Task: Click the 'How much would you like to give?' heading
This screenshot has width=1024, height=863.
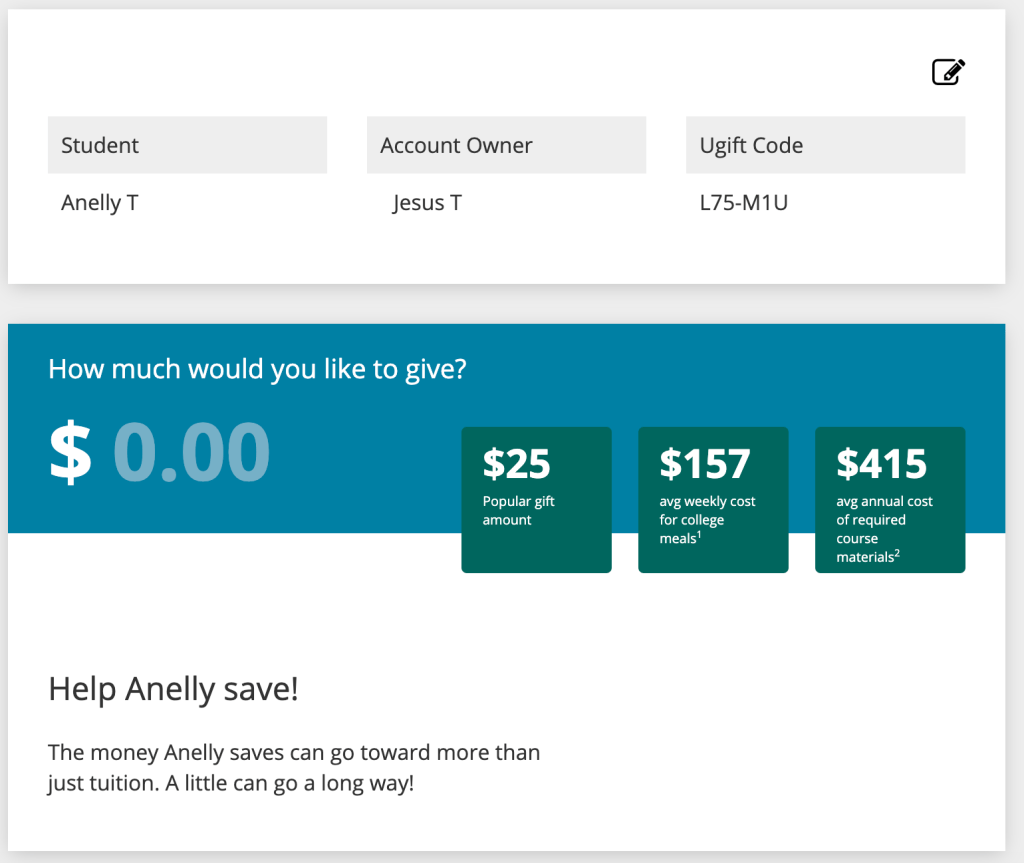Action: 256,369
